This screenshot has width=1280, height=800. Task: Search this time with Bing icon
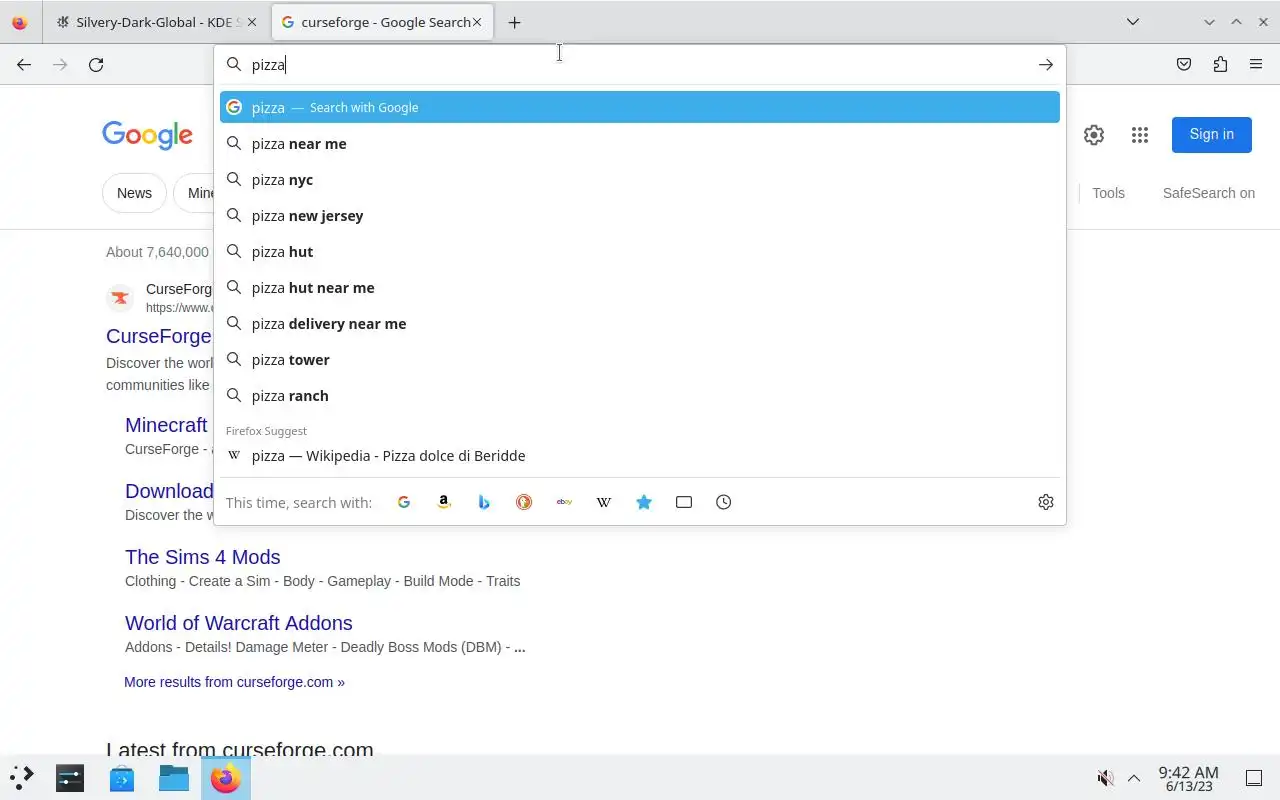484,502
